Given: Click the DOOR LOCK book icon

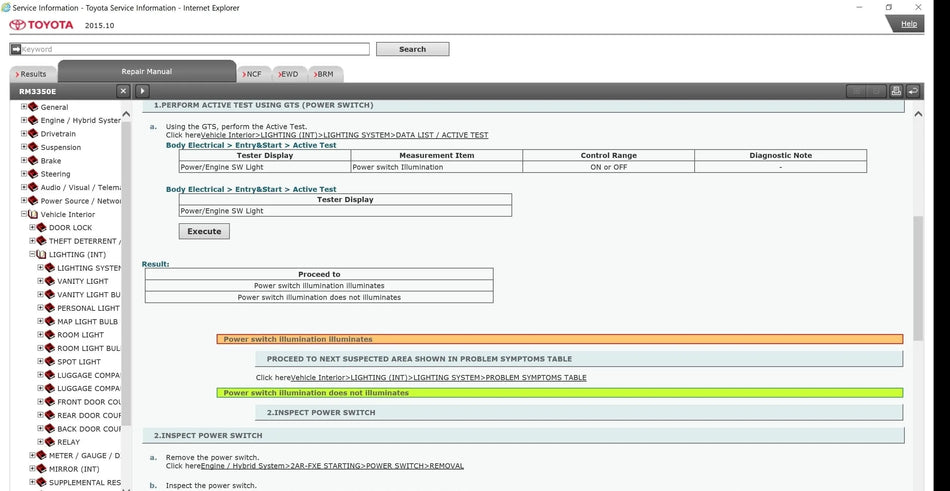Looking at the screenshot, I should click(41, 228).
